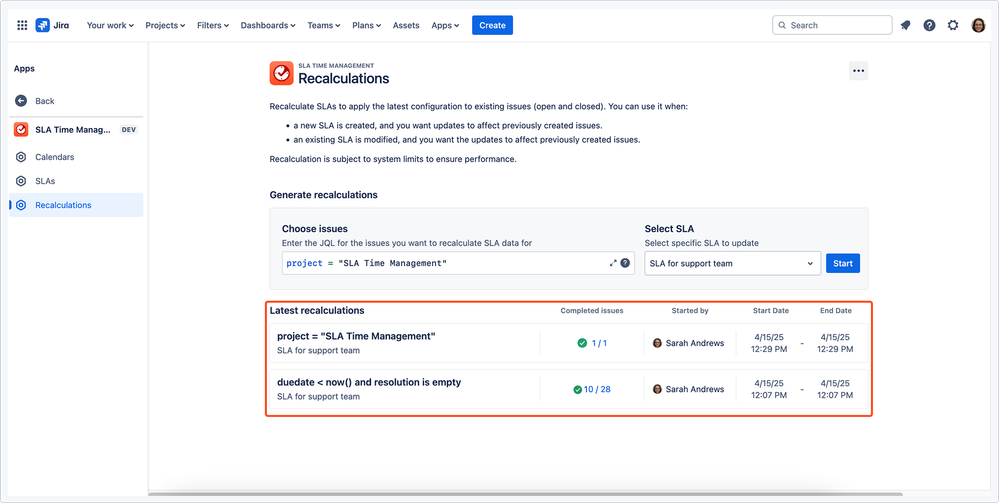Select SLAs in the sidebar
The height and width of the screenshot is (503, 999).
point(45,181)
